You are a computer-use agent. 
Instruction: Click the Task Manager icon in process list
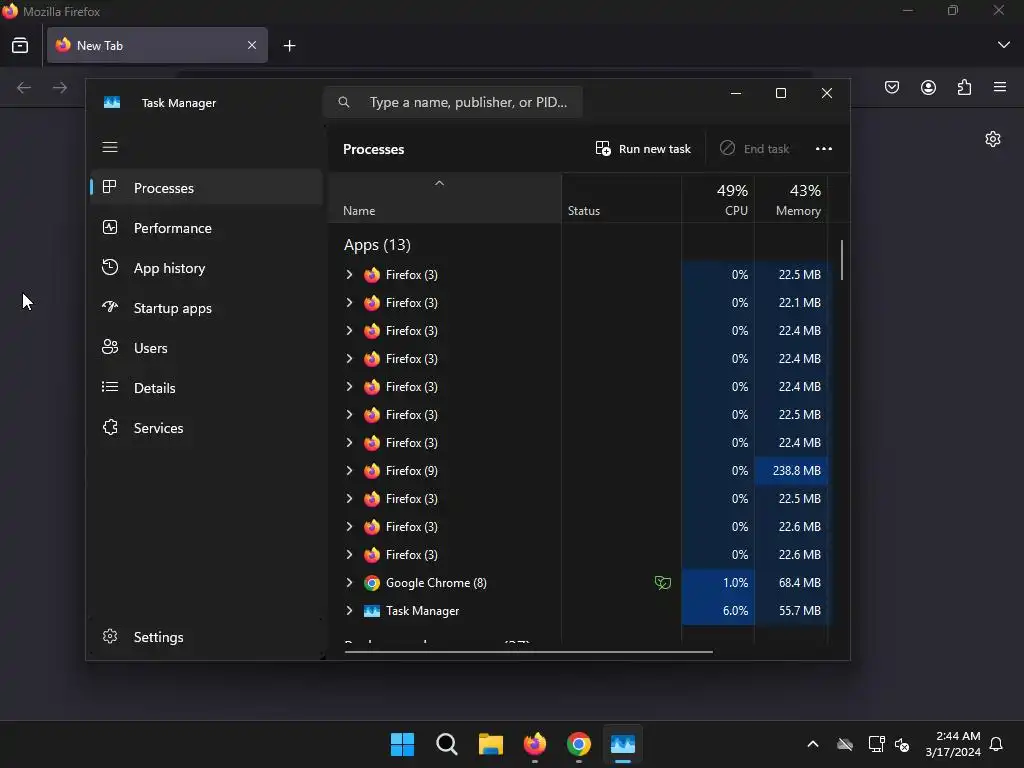pos(372,611)
